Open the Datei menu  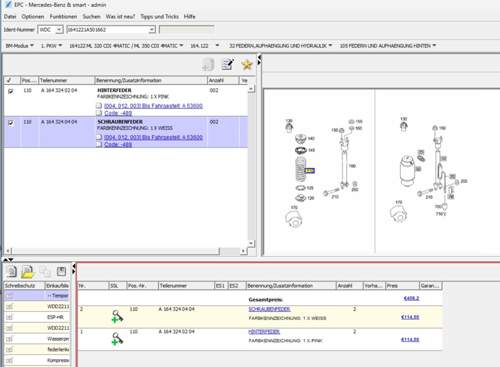(10, 16)
